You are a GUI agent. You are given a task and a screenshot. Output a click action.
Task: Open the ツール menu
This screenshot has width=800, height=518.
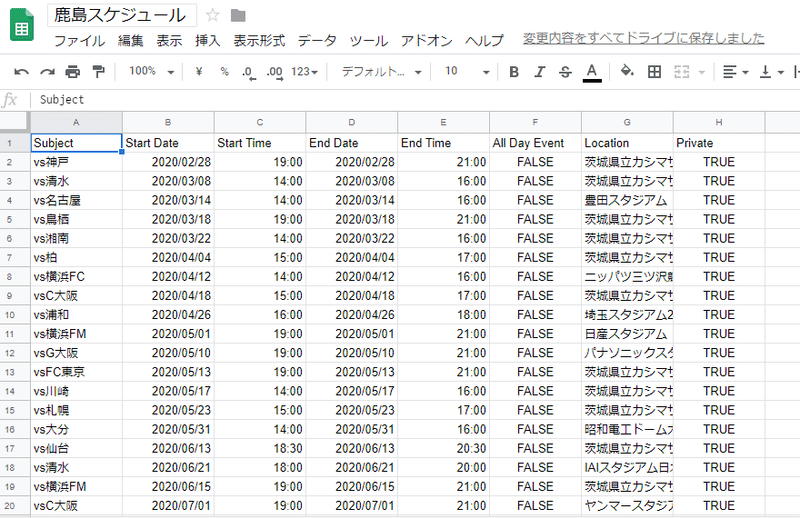(x=369, y=40)
